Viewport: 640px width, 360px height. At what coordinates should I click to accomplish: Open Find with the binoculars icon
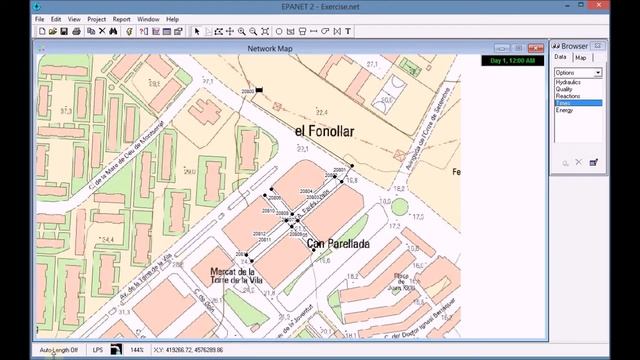[x=113, y=31]
